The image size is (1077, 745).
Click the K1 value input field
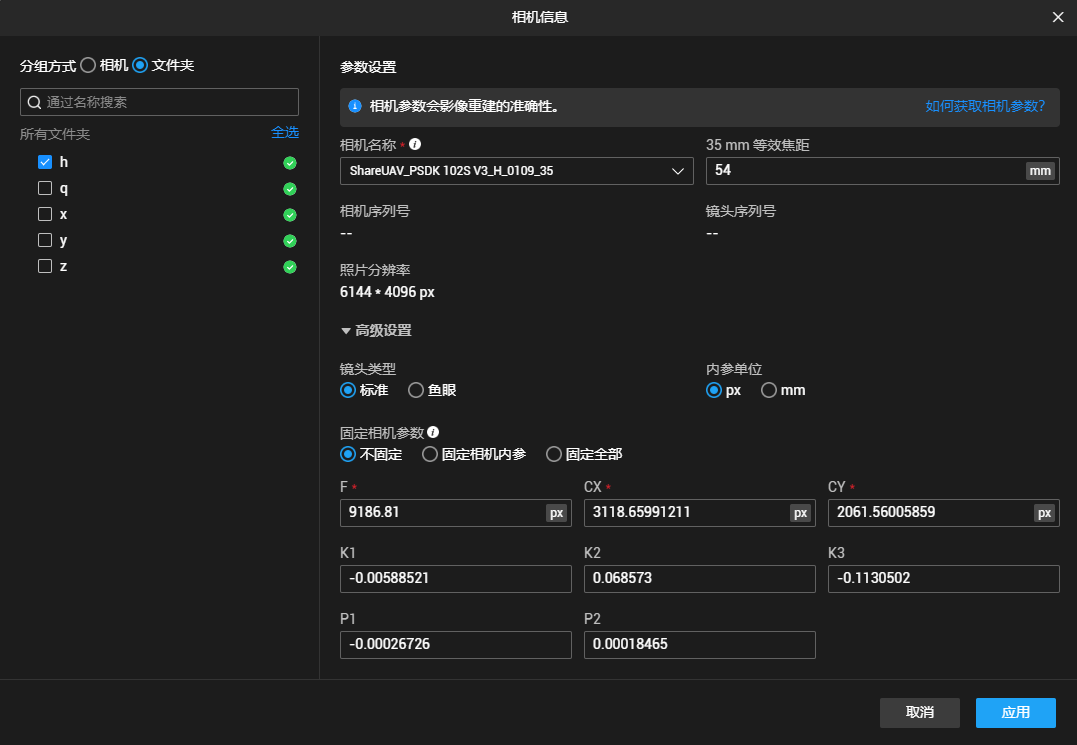(x=455, y=578)
